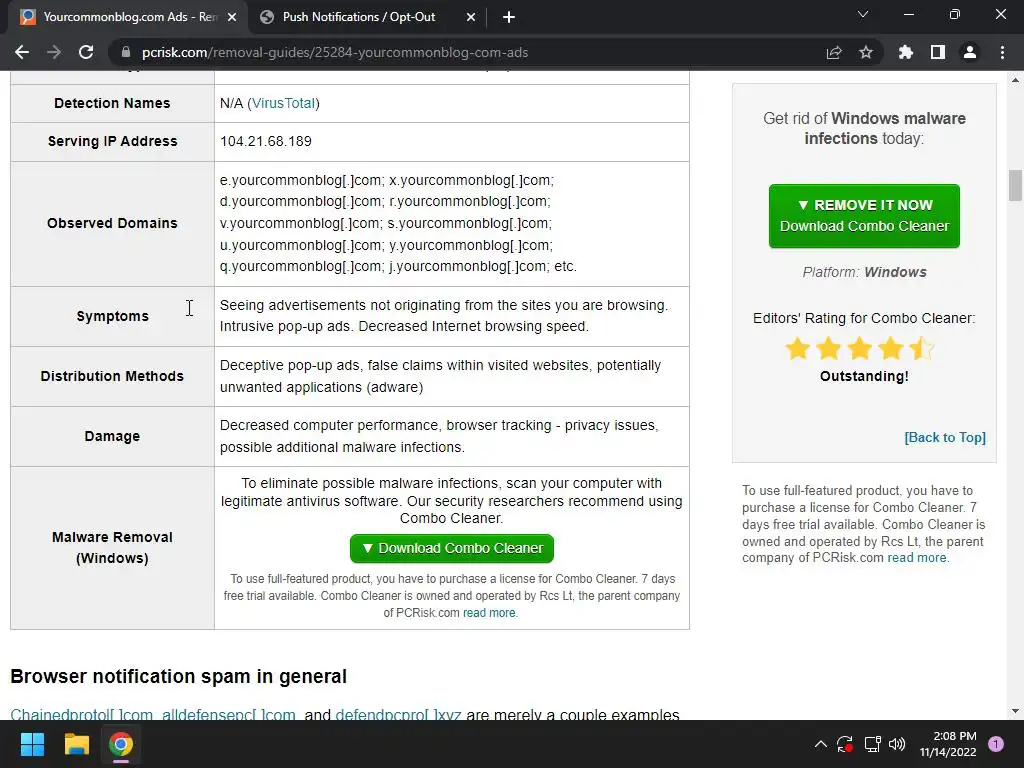Click the scrollbar down arrow
The height and width of the screenshot is (768, 1024).
(1015, 711)
